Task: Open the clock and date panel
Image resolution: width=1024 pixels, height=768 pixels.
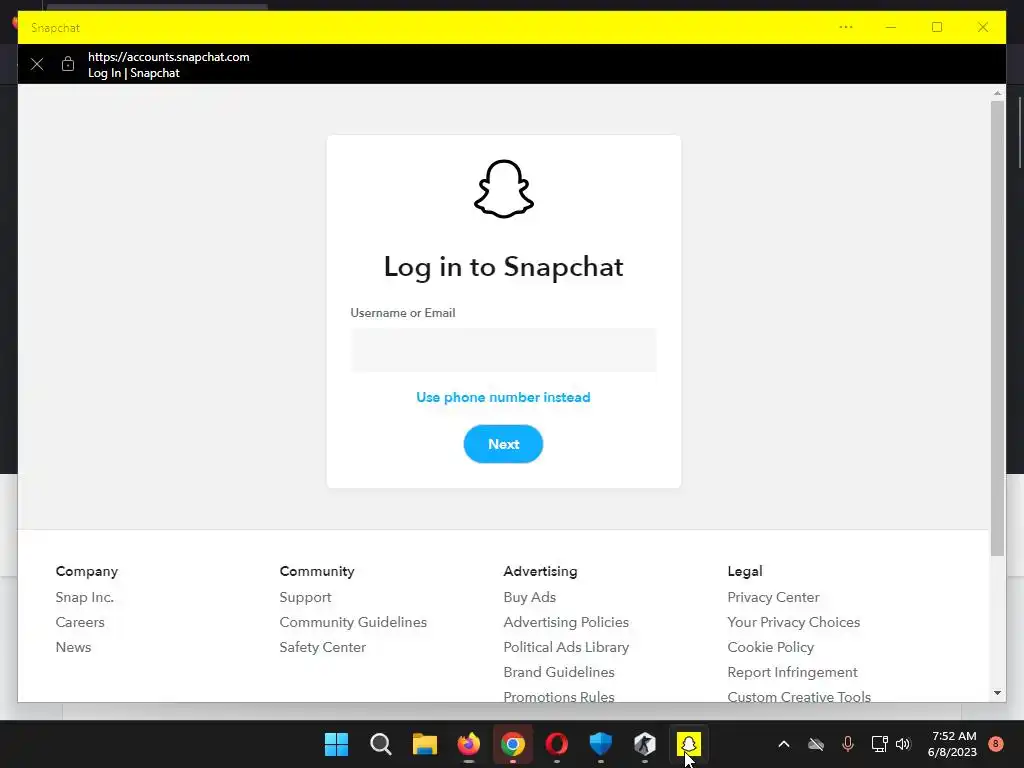Action: [953, 744]
